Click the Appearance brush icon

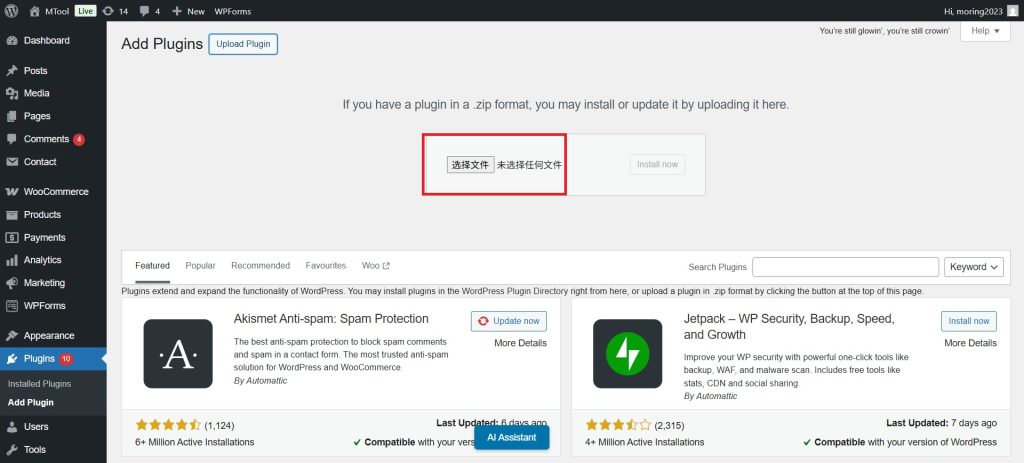pos(12,336)
